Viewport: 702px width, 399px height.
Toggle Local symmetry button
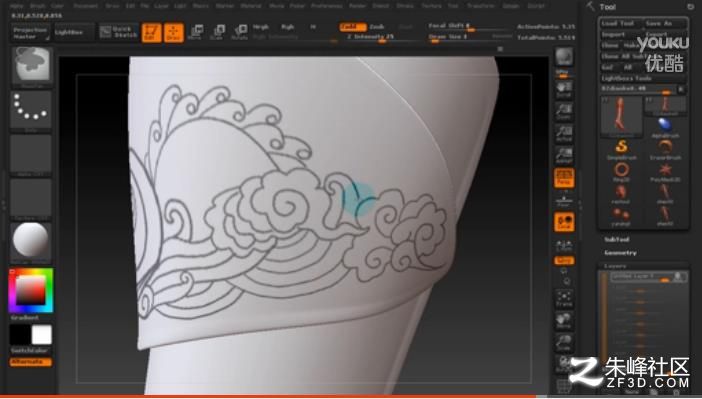(x=564, y=222)
